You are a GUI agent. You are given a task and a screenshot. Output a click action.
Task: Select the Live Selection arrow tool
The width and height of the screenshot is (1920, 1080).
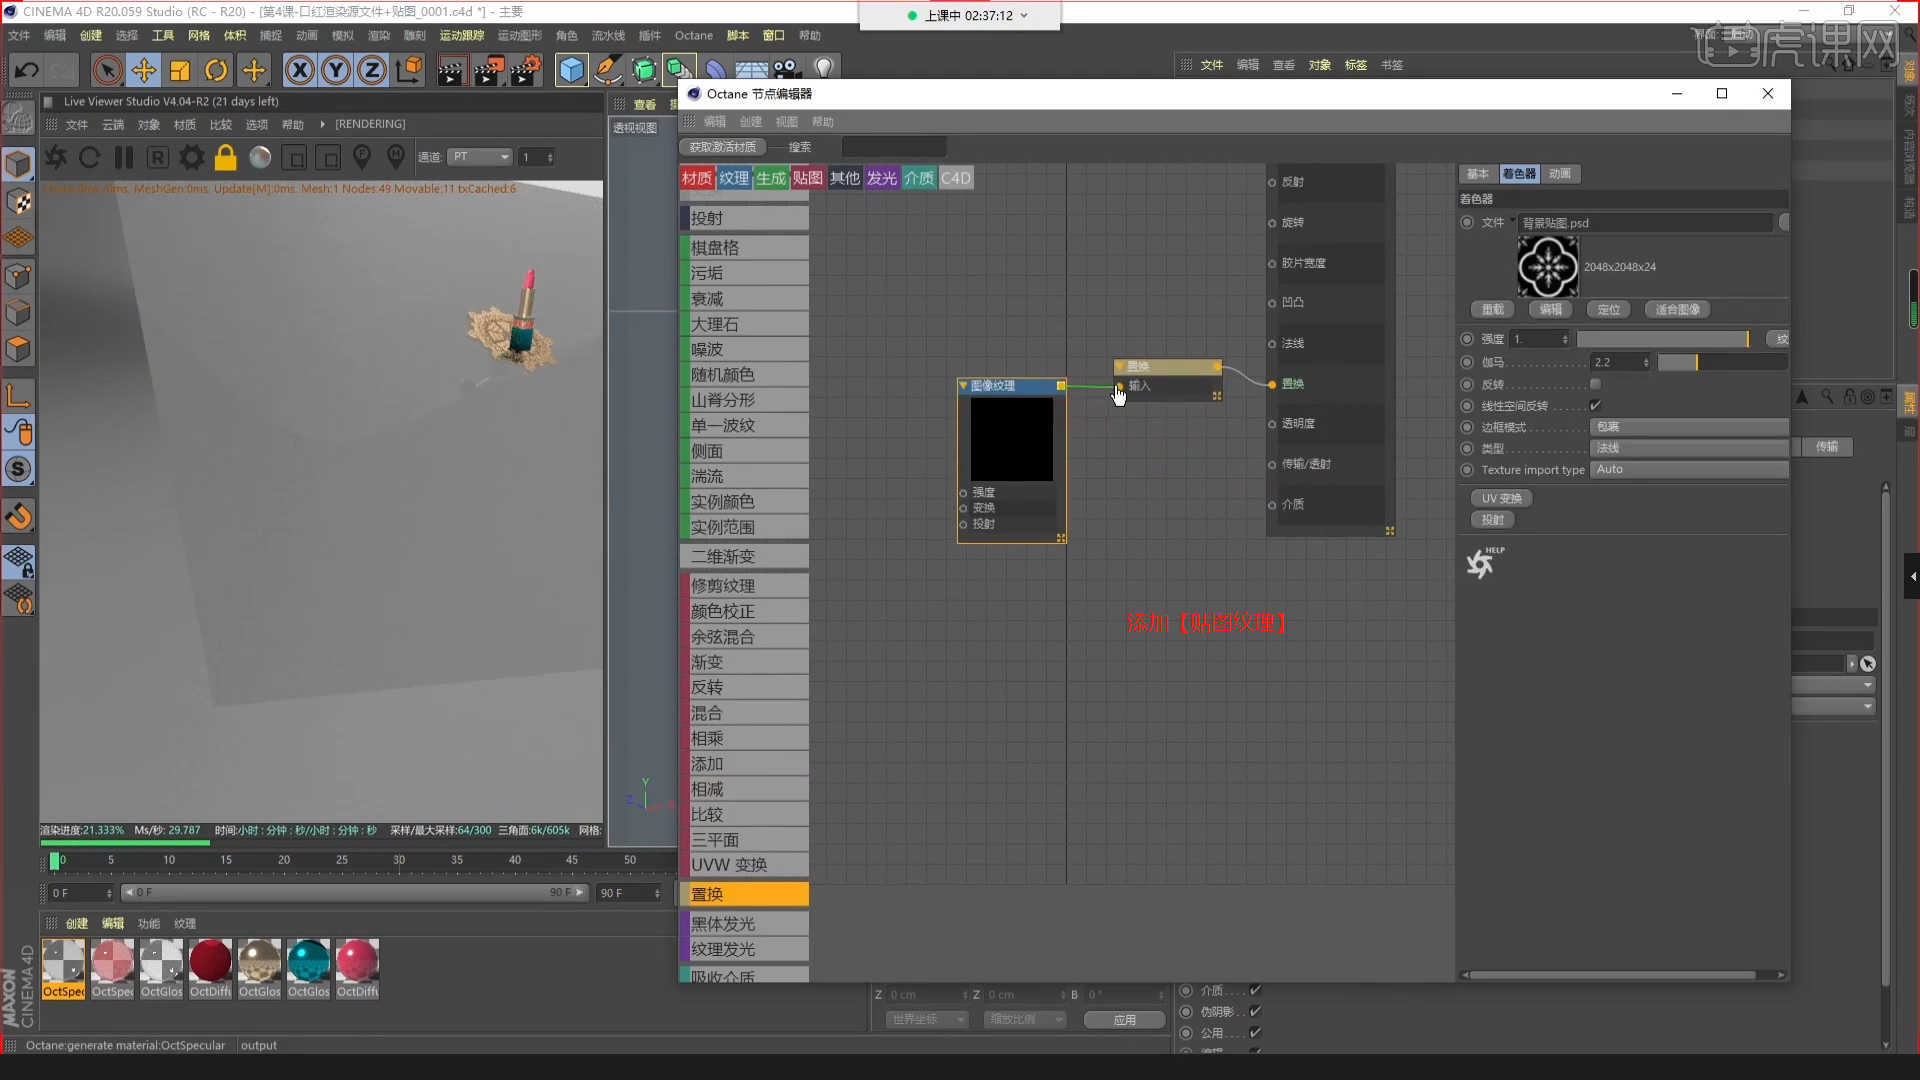pos(107,70)
